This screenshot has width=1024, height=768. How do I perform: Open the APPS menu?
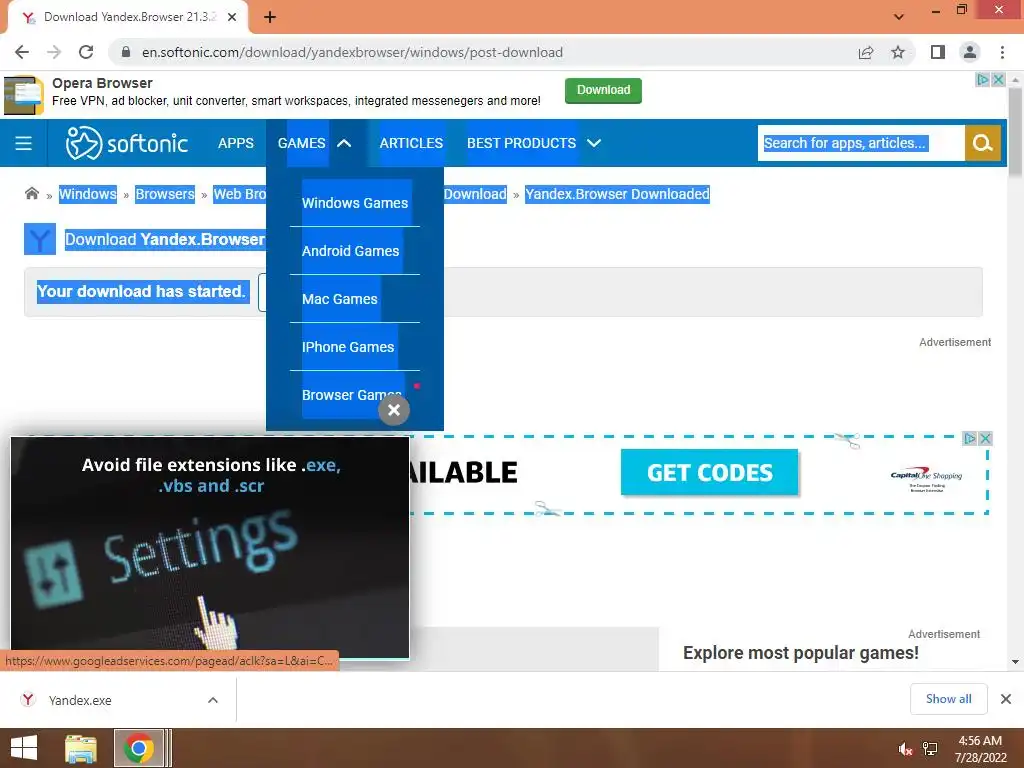coord(236,143)
